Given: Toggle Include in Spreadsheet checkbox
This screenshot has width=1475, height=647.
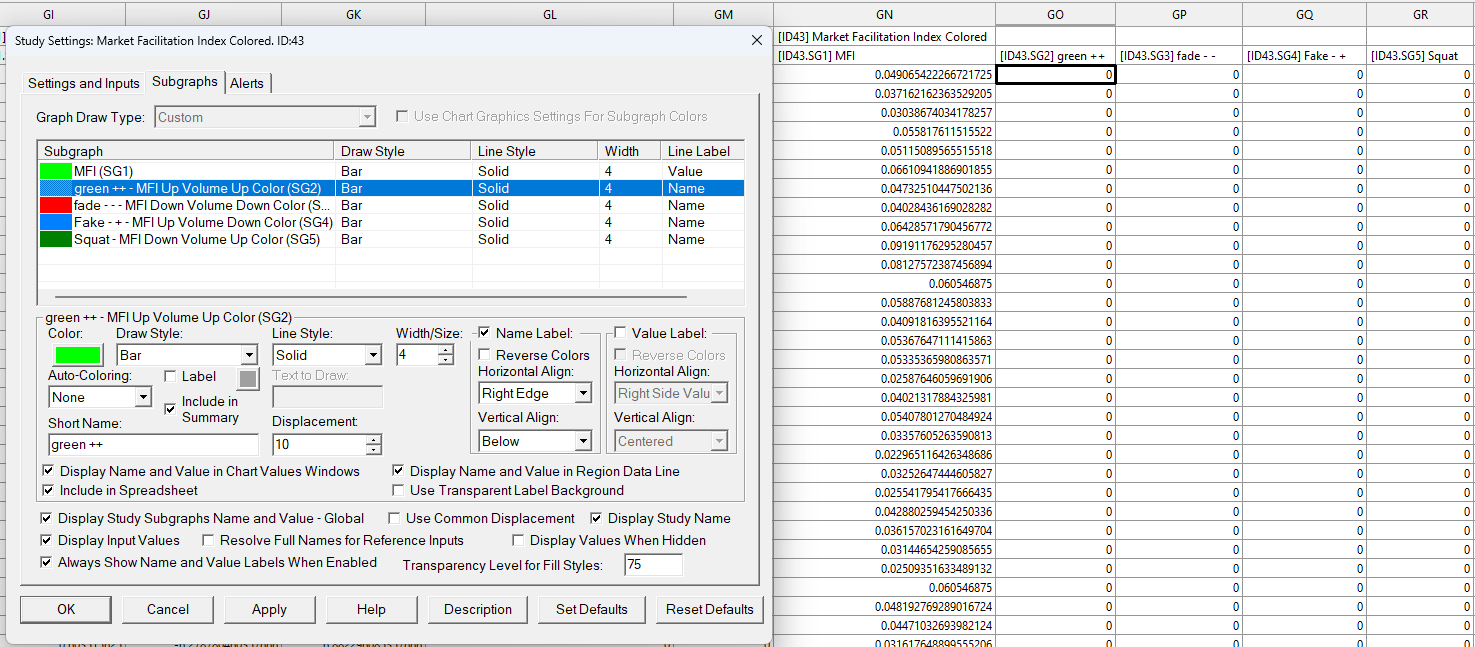Looking at the screenshot, I should pyautogui.click(x=49, y=490).
